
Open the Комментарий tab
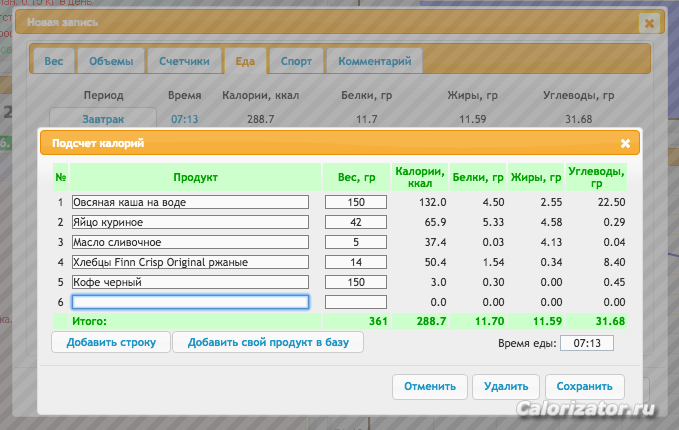[x=374, y=61]
